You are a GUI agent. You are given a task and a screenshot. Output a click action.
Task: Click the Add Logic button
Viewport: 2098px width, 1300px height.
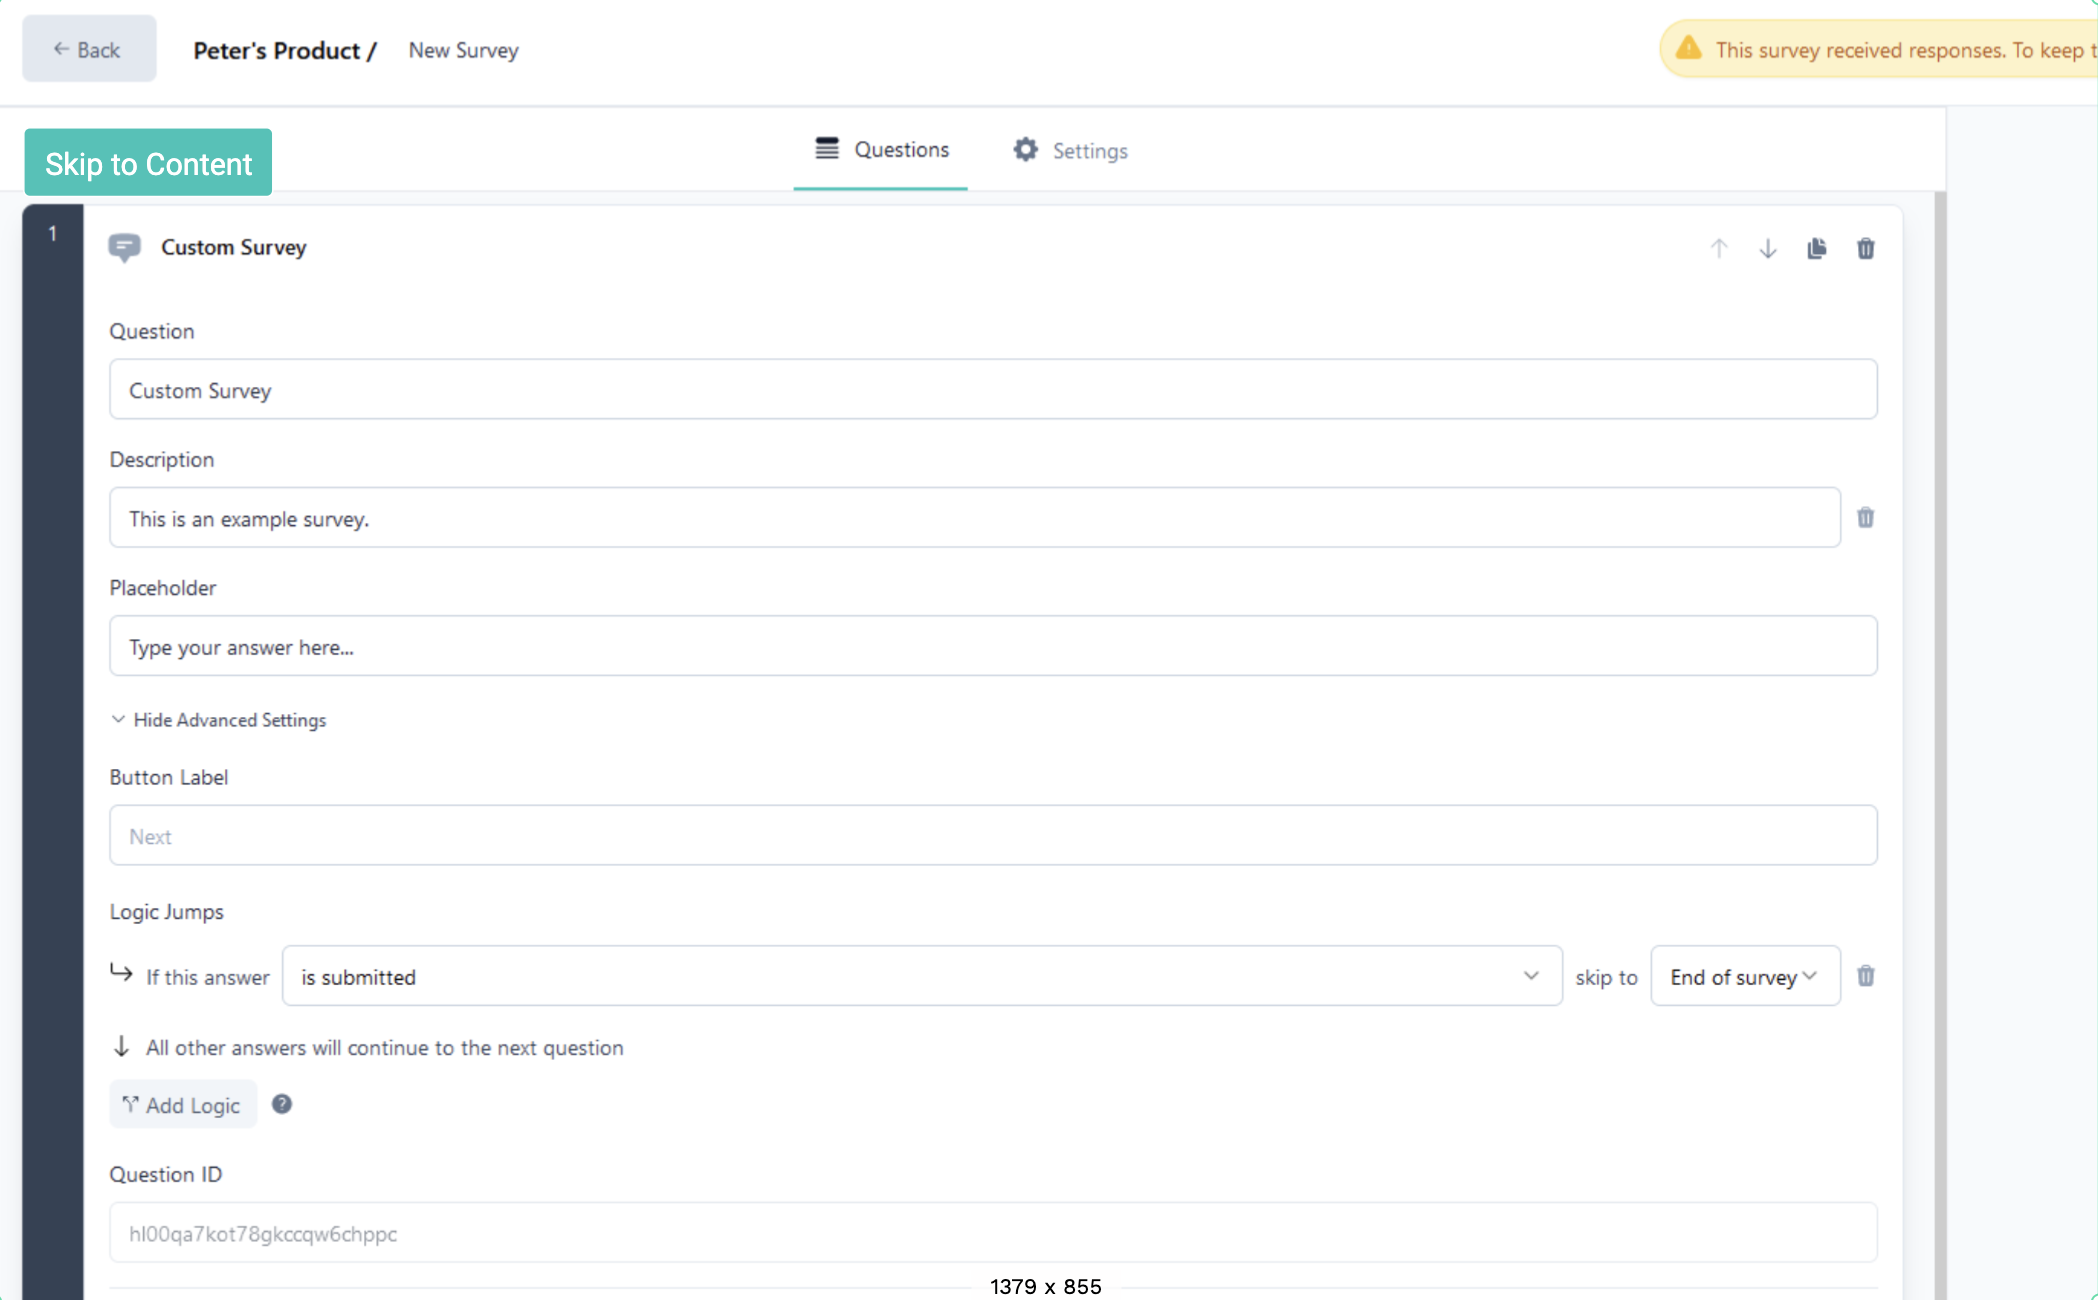(x=183, y=1104)
